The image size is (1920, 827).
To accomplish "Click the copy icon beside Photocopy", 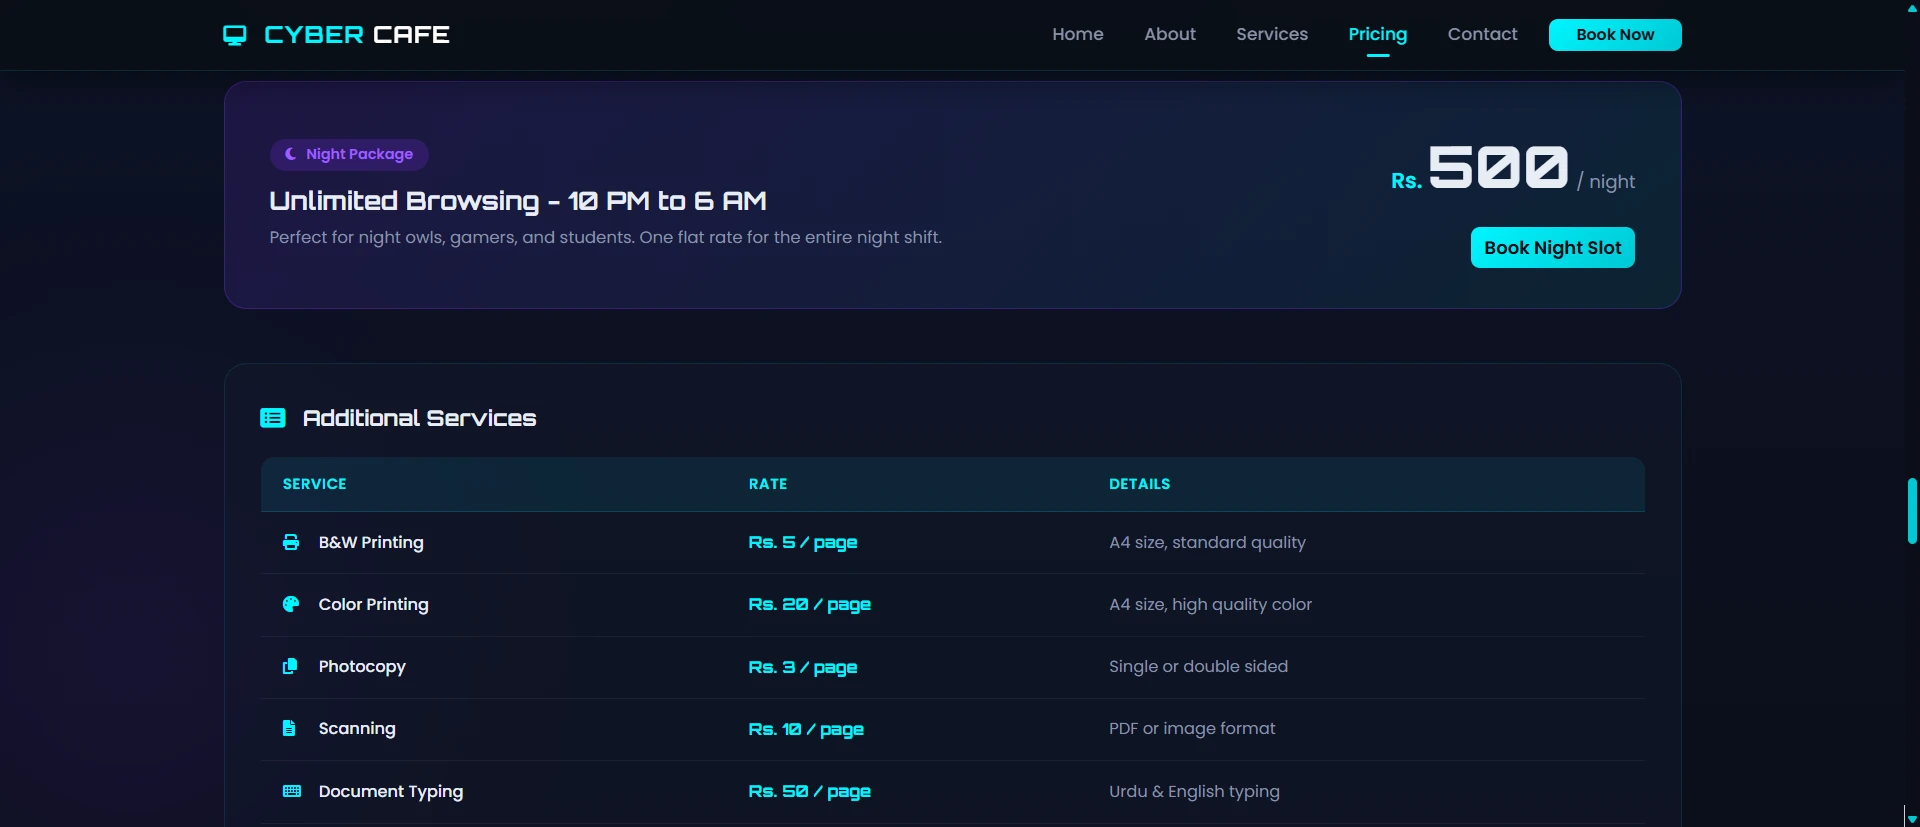I will 290,666.
